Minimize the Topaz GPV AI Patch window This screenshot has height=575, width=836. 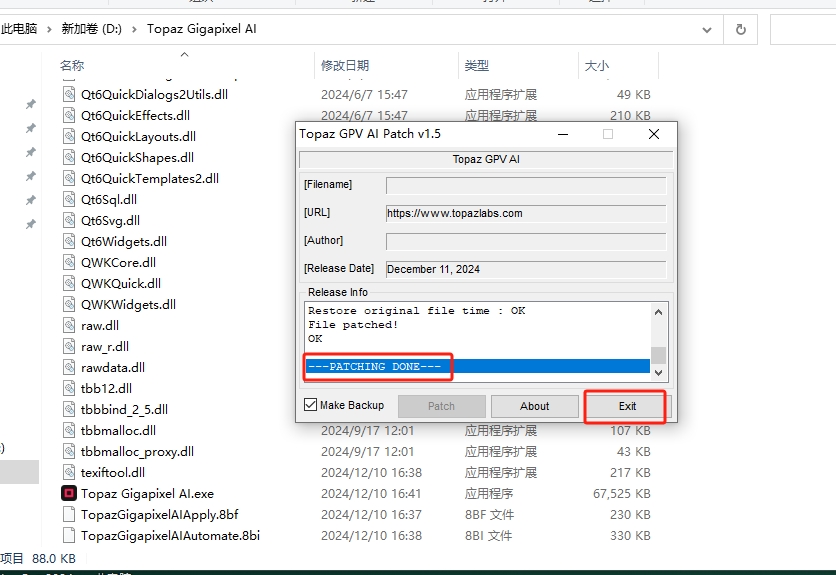click(x=562, y=134)
